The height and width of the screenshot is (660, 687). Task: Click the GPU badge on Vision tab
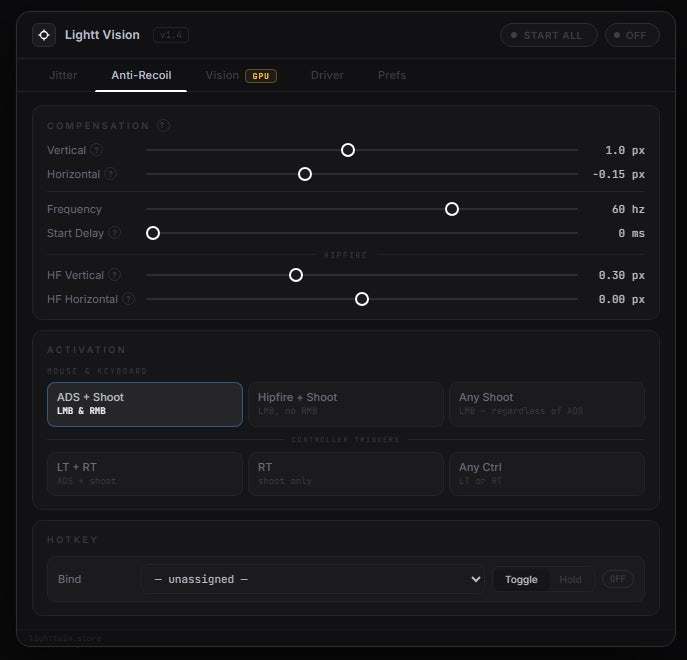pos(261,76)
